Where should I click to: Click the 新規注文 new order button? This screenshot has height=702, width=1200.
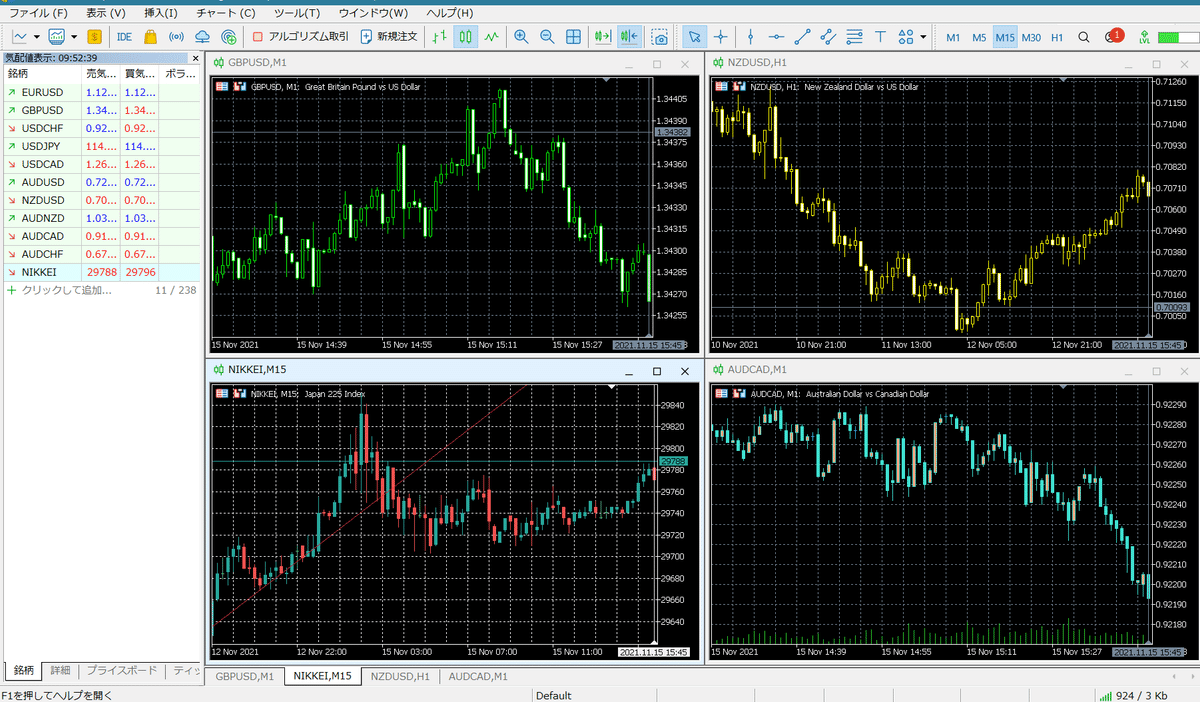(x=395, y=37)
